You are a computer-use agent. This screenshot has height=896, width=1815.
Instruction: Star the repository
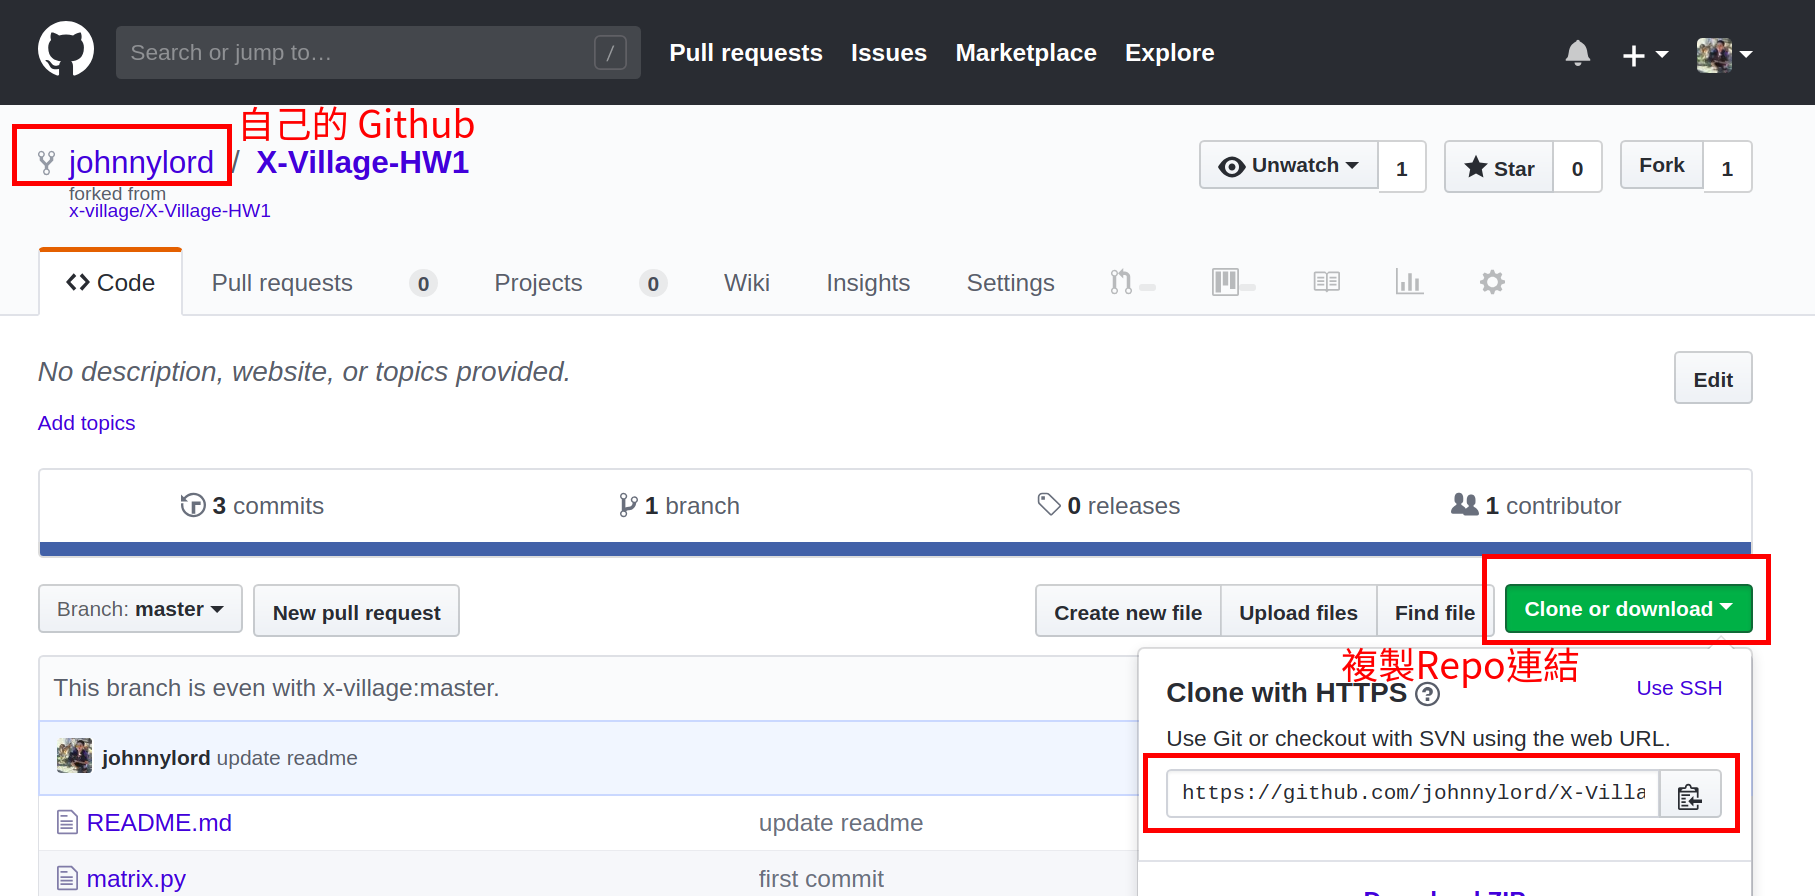[x=1498, y=168]
